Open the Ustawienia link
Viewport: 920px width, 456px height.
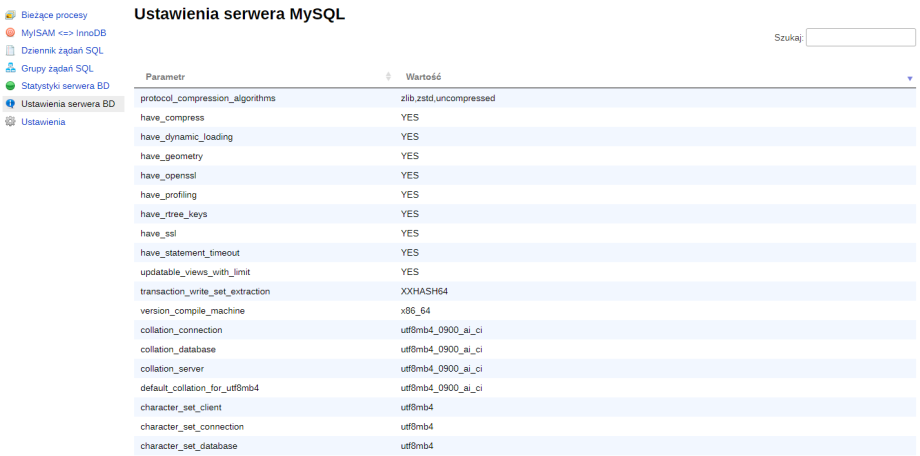(x=43, y=122)
